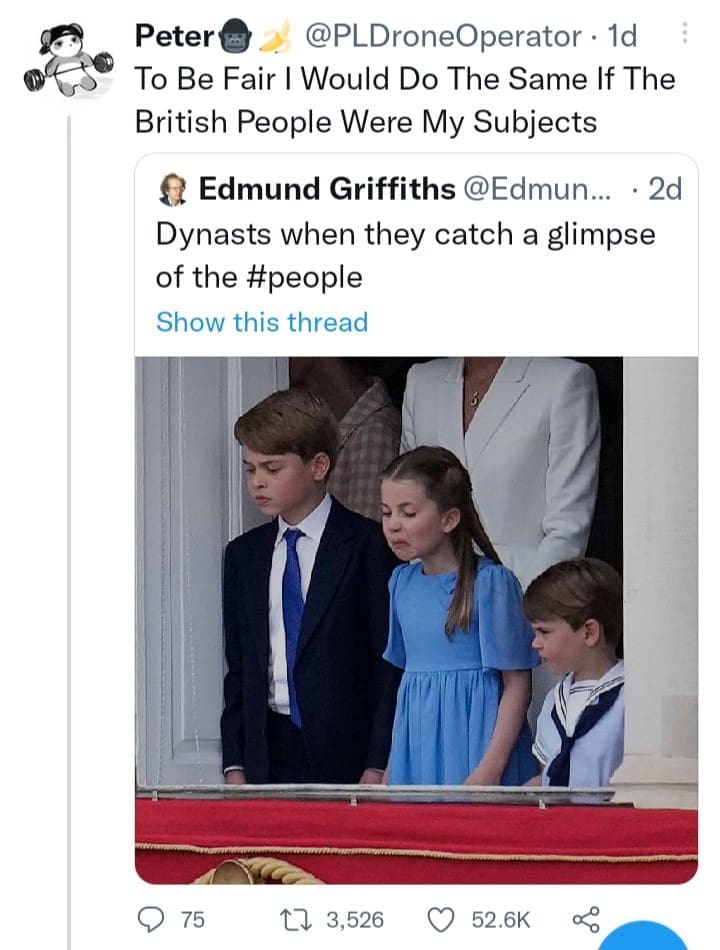
Task: Open the three-dot more options menu
Action: (x=685, y=36)
